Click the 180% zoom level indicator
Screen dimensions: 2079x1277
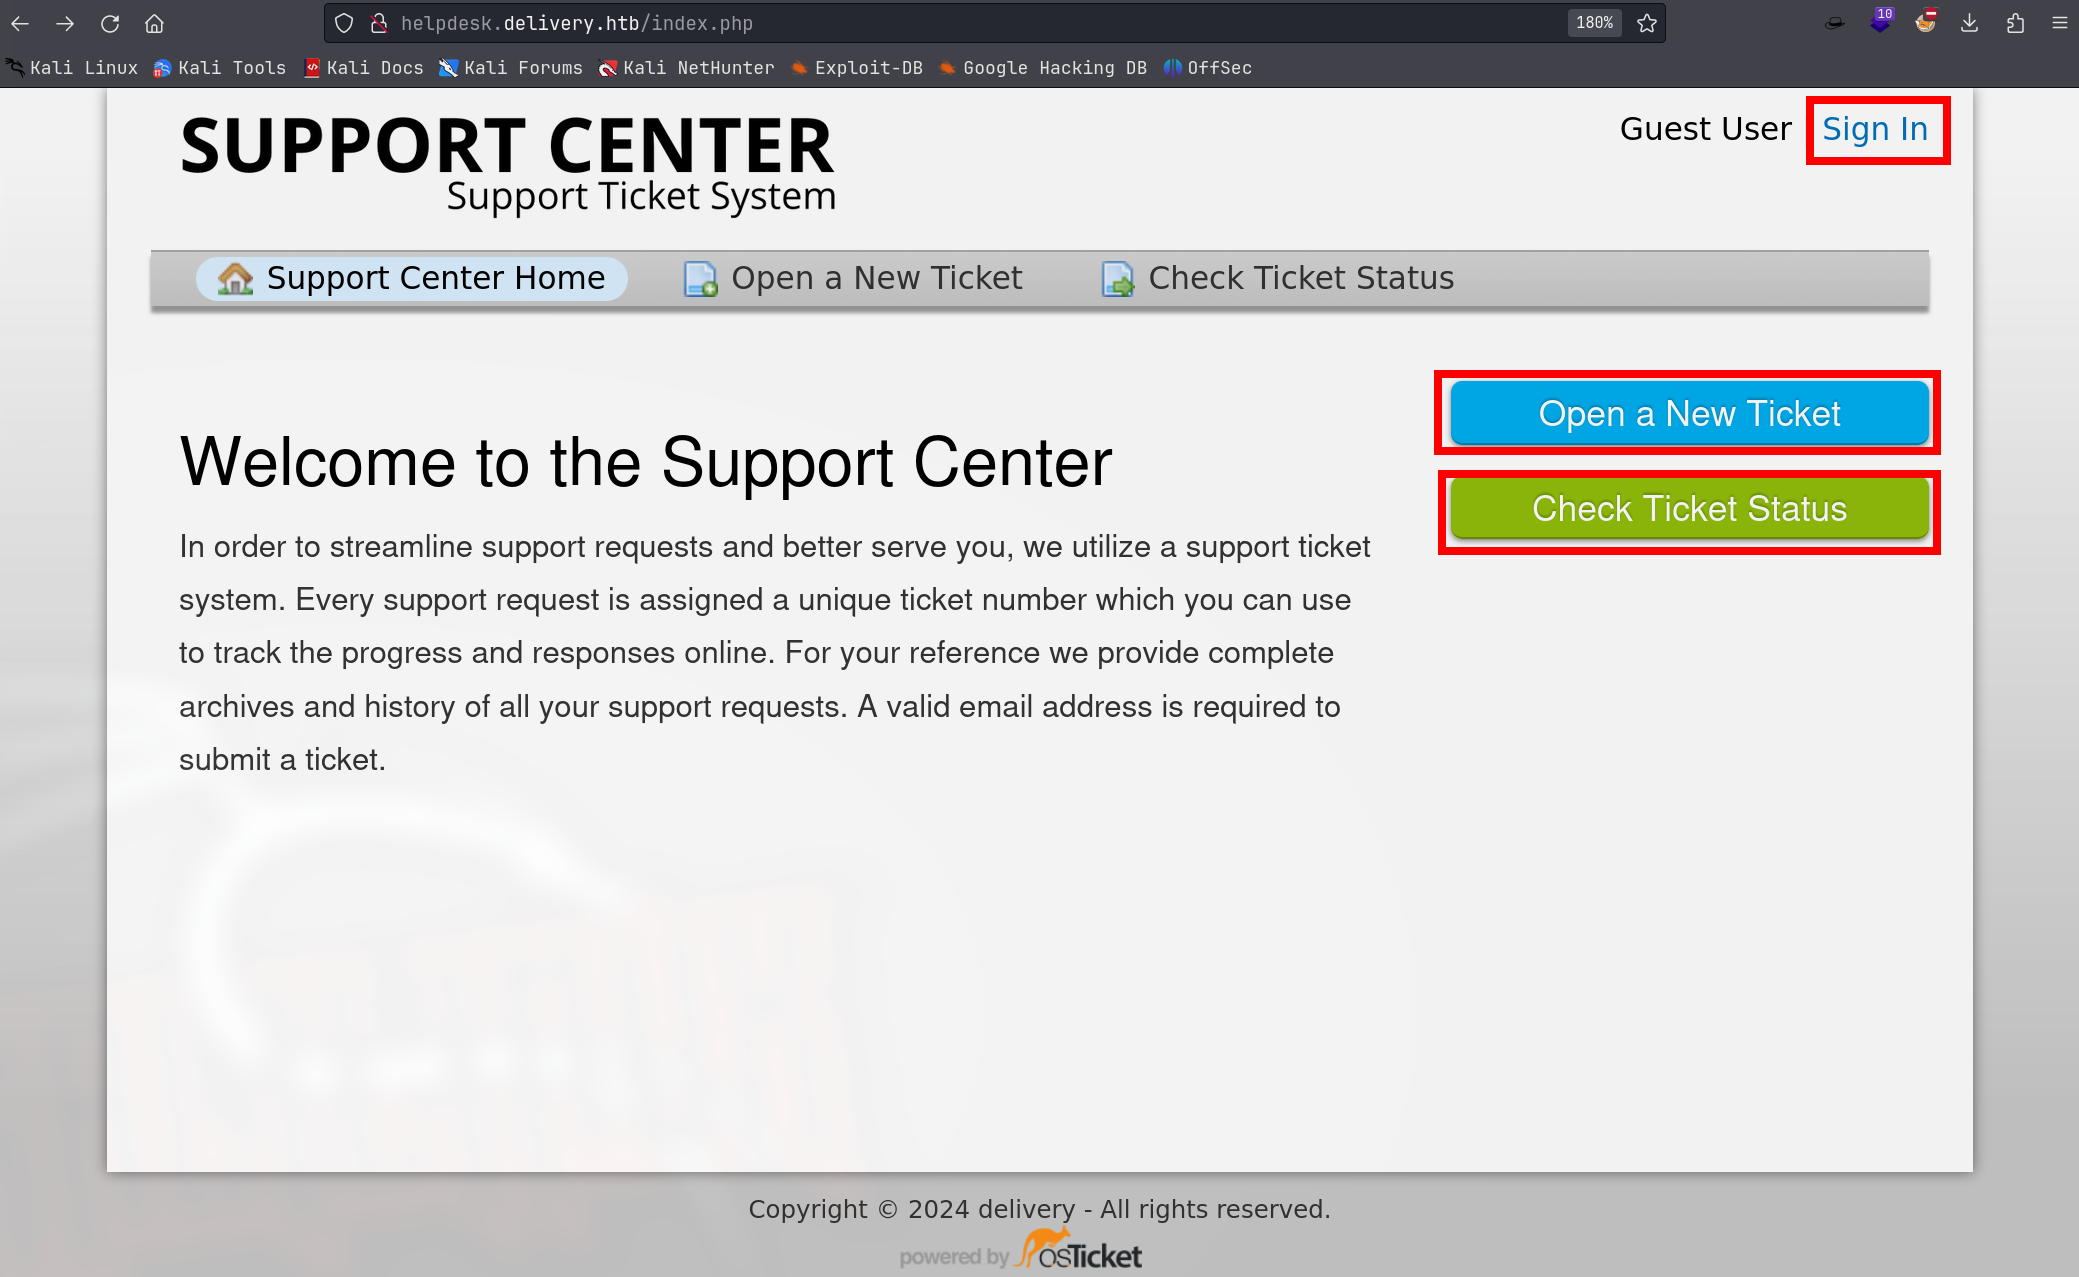pos(1594,23)
